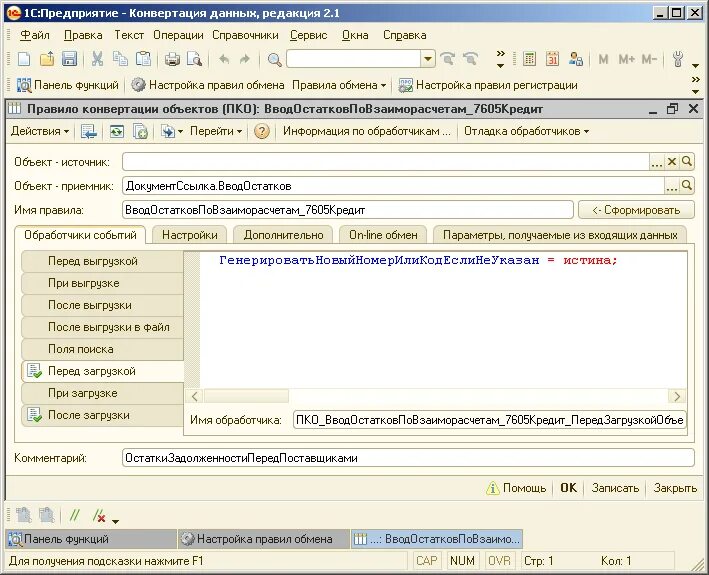Undo with the left arrow icon
709x575 pixels.
[223, 59]
